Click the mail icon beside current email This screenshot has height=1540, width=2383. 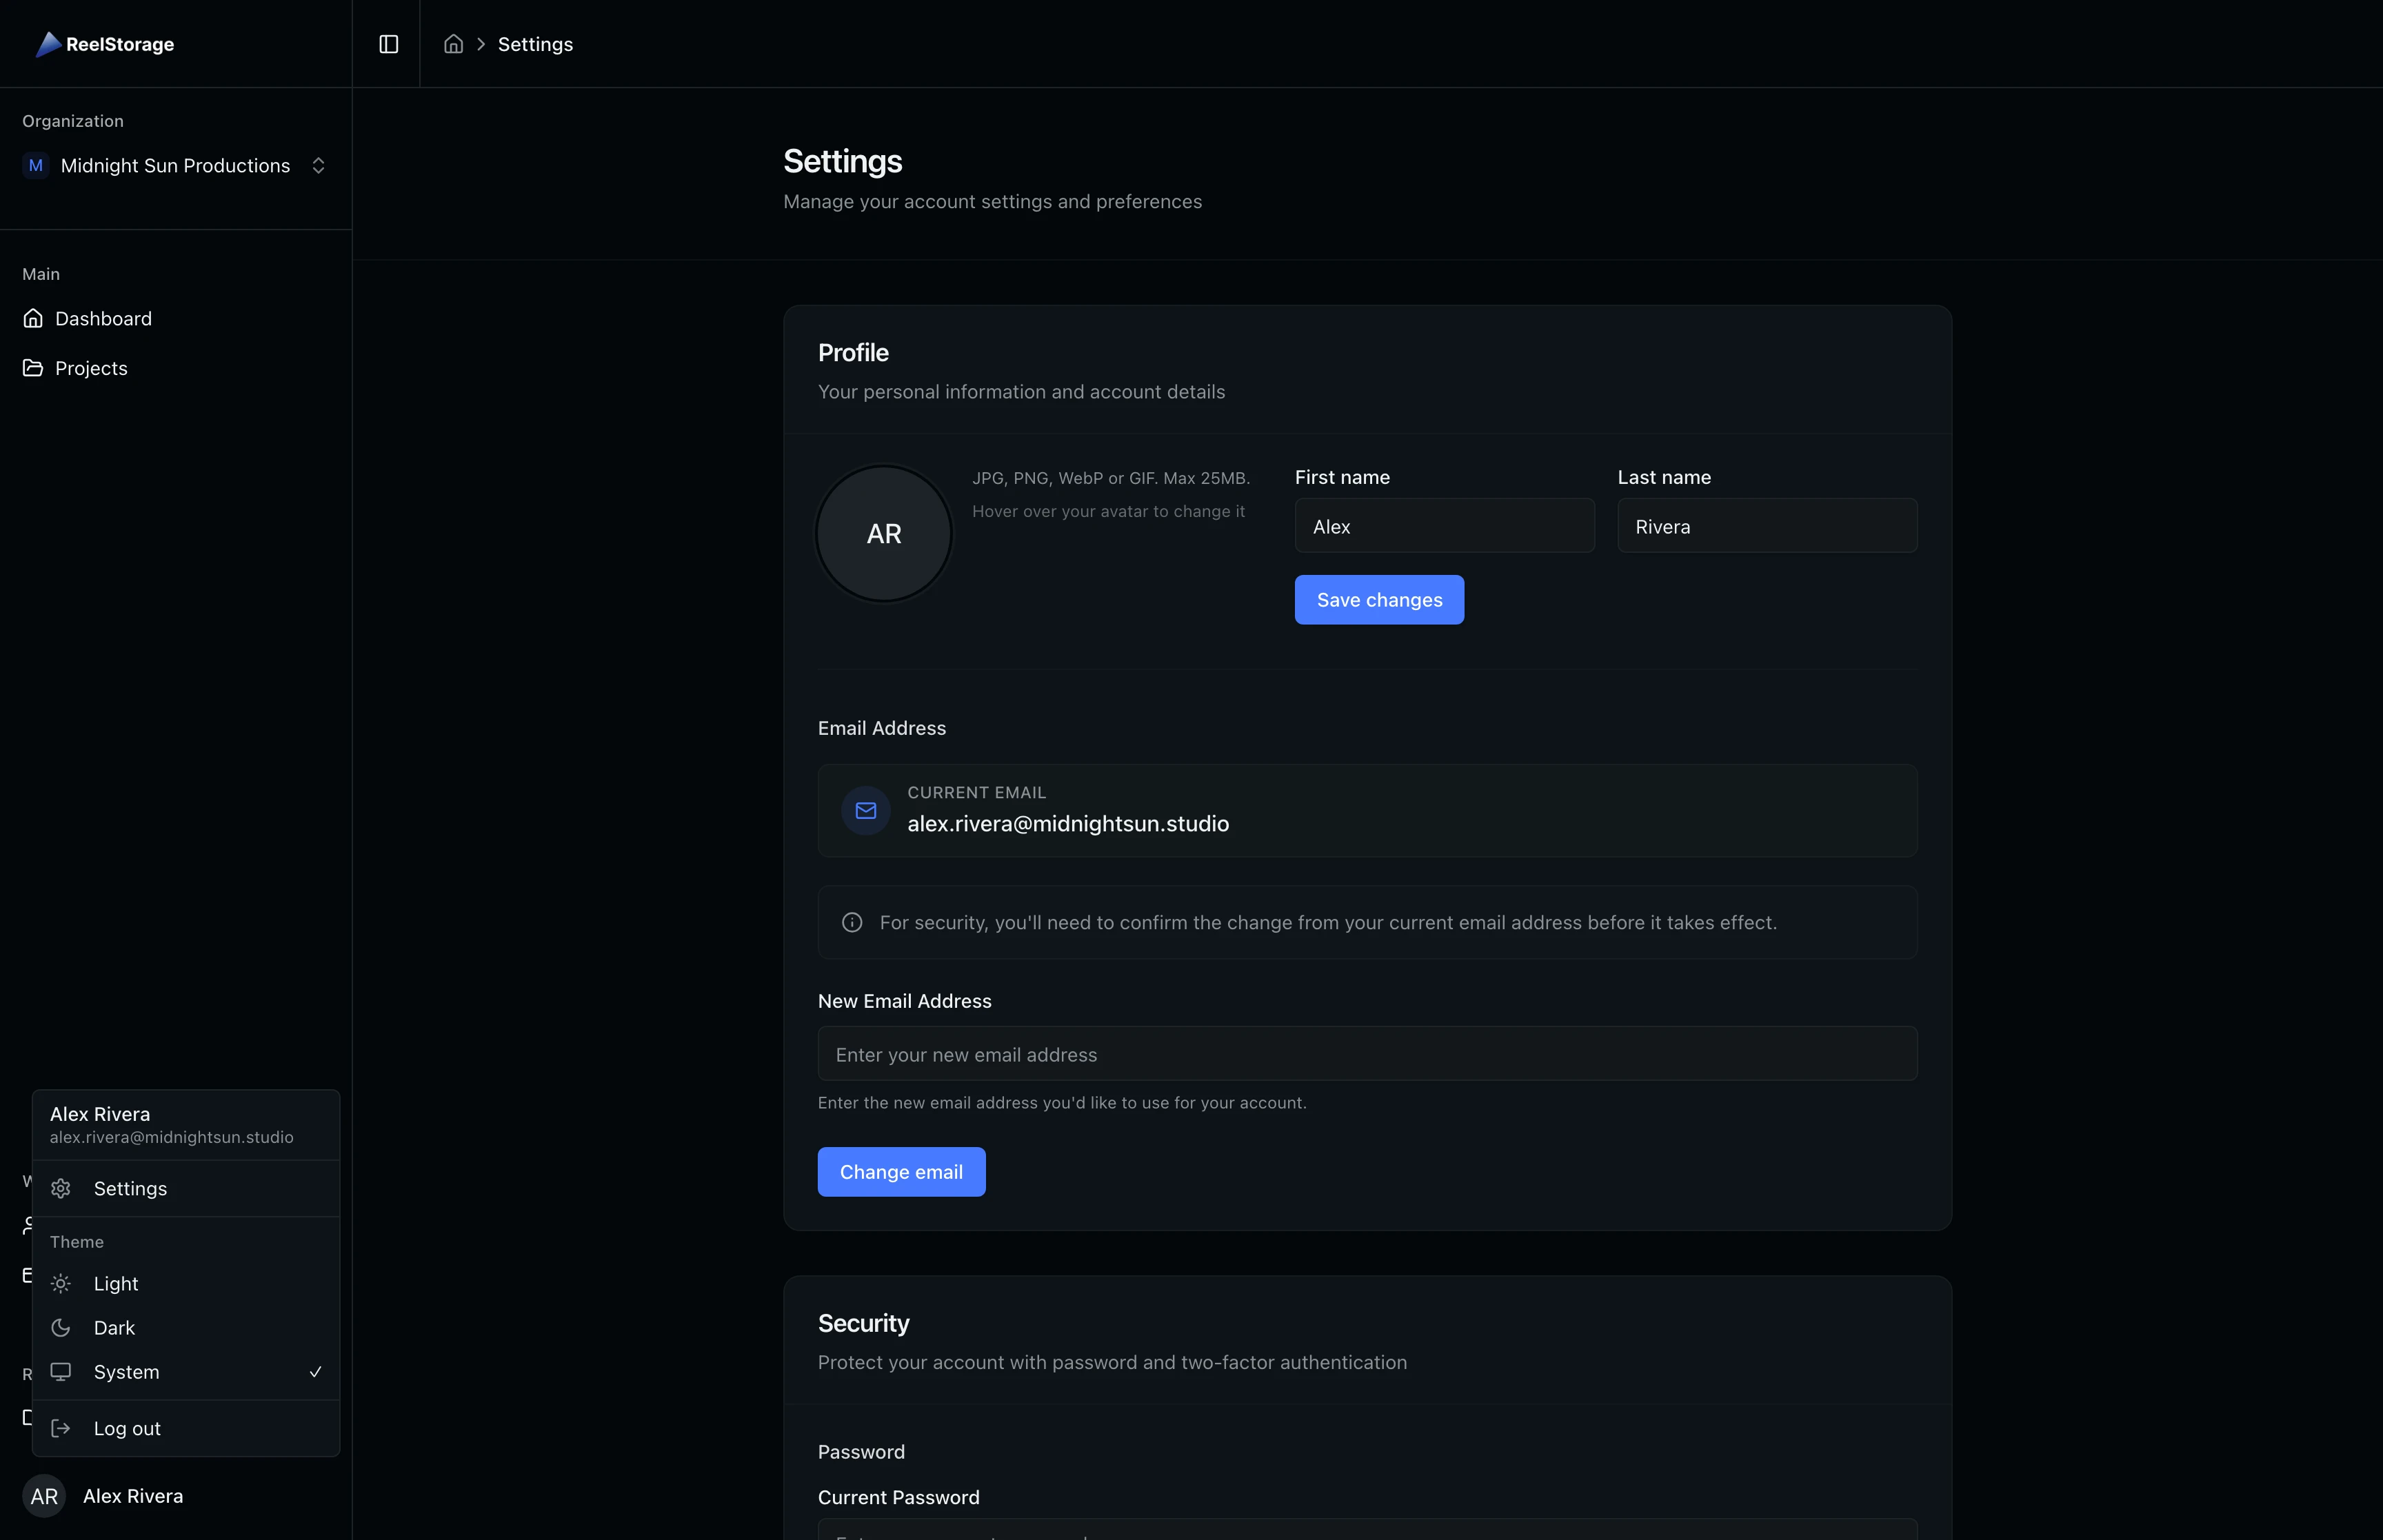point(865,811)
